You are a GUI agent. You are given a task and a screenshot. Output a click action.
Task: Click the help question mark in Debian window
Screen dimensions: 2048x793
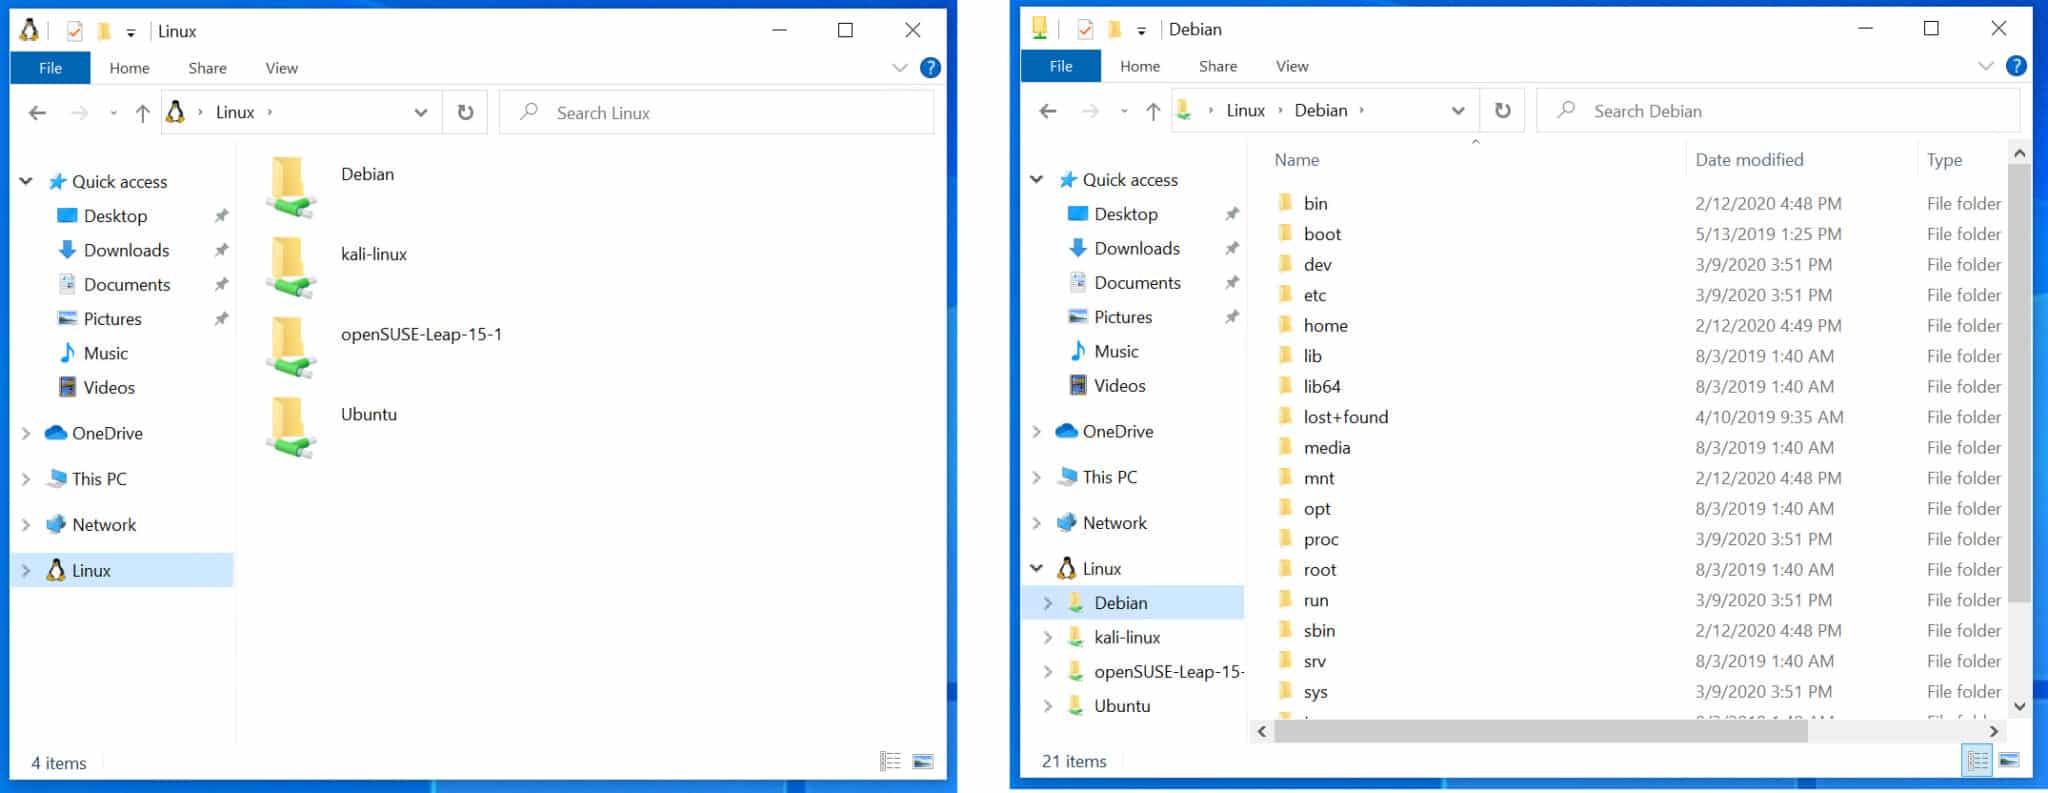(x=2016, y=66)
